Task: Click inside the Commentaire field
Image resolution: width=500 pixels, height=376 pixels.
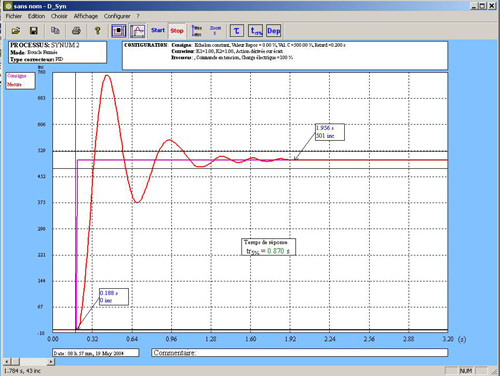Action: (300, 353)
